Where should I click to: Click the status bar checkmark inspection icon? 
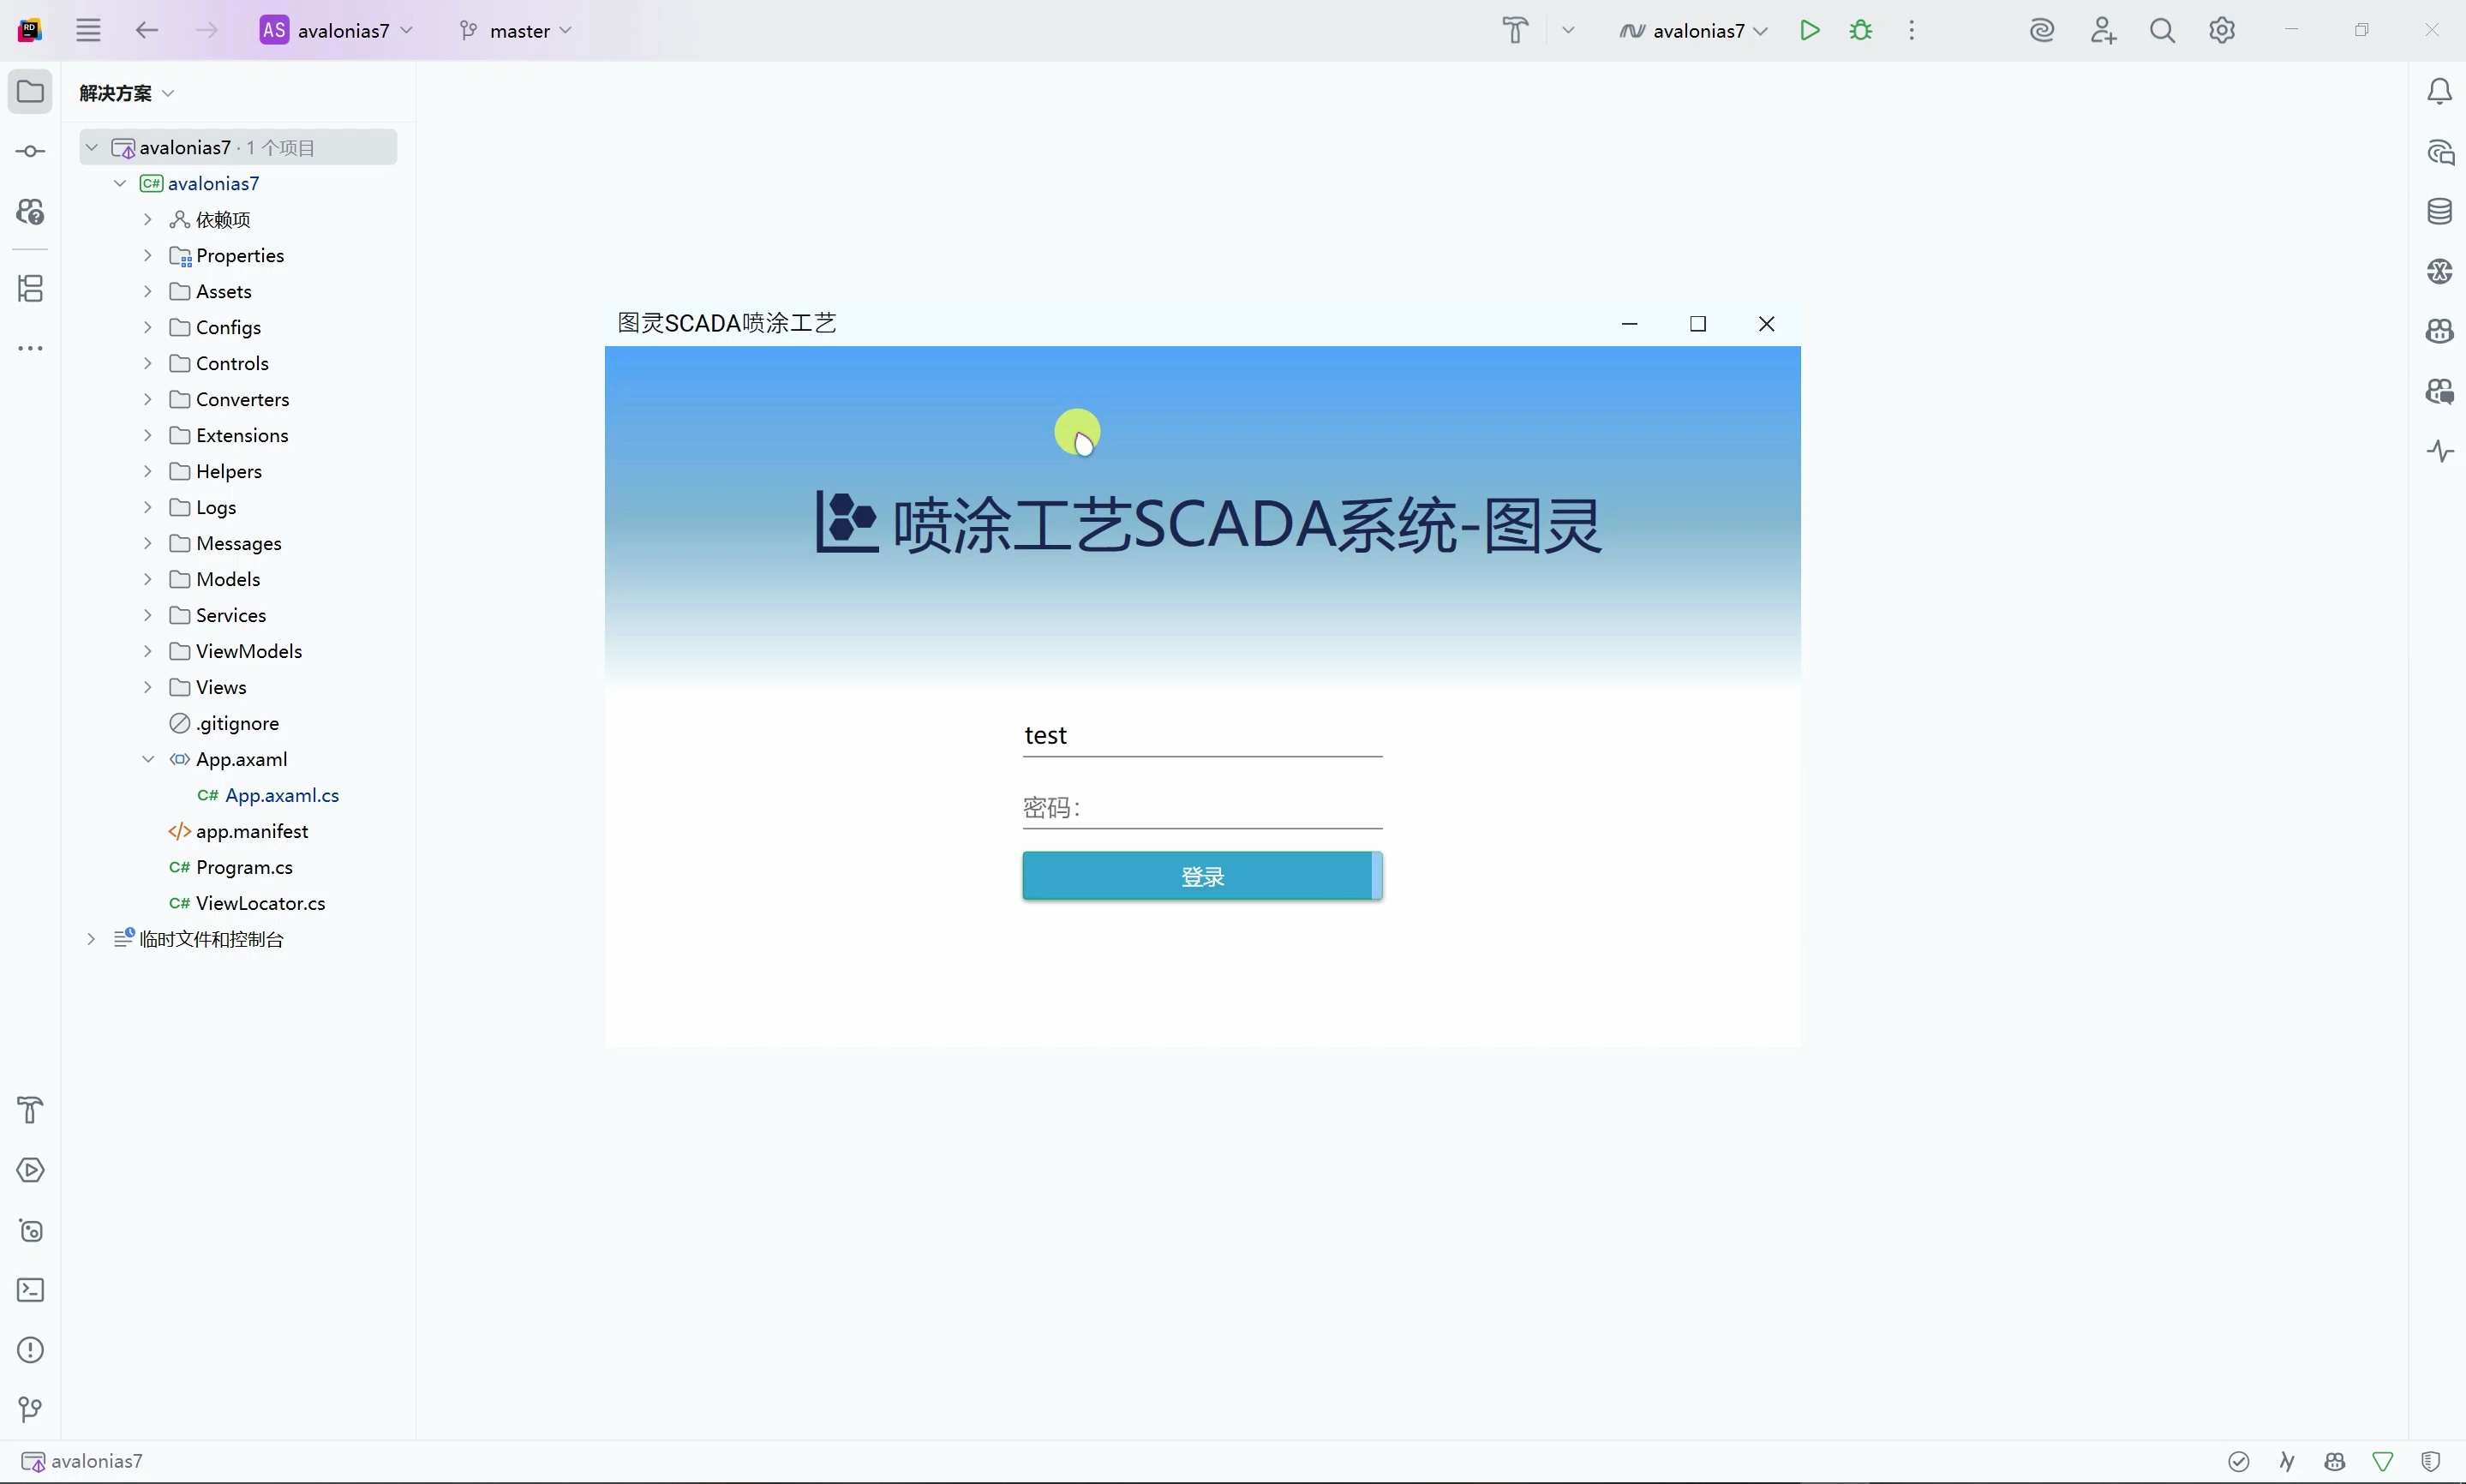pos(2239,1462)
